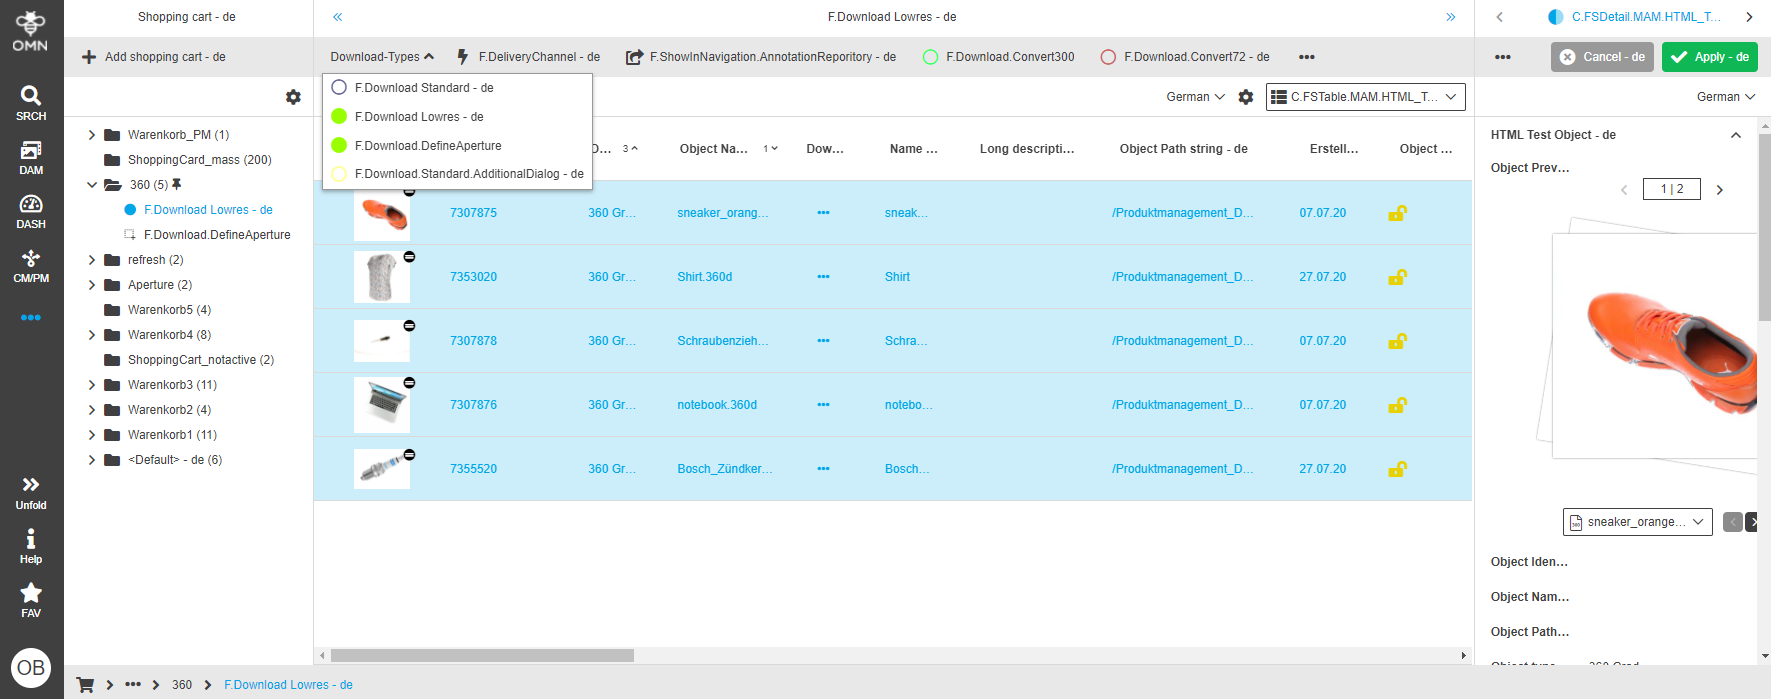
Task: Open breadcrumb ellipsis menu
Action: [x=133, y=685]
